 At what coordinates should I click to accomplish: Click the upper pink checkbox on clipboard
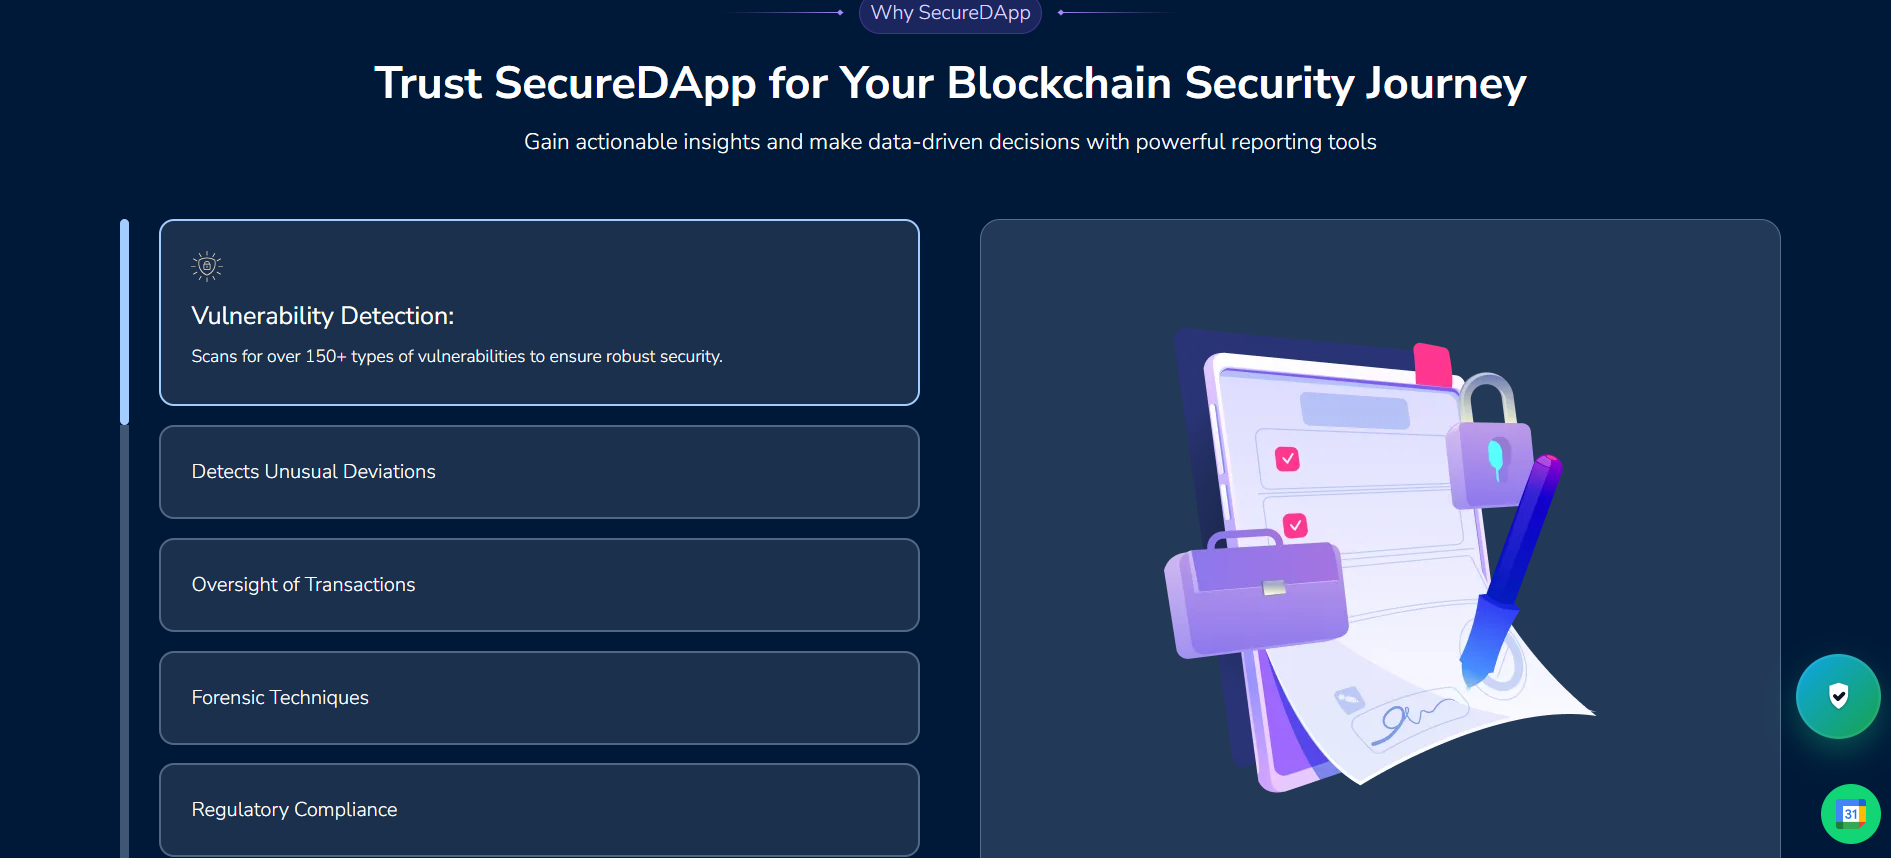(x=1287, y=459)
